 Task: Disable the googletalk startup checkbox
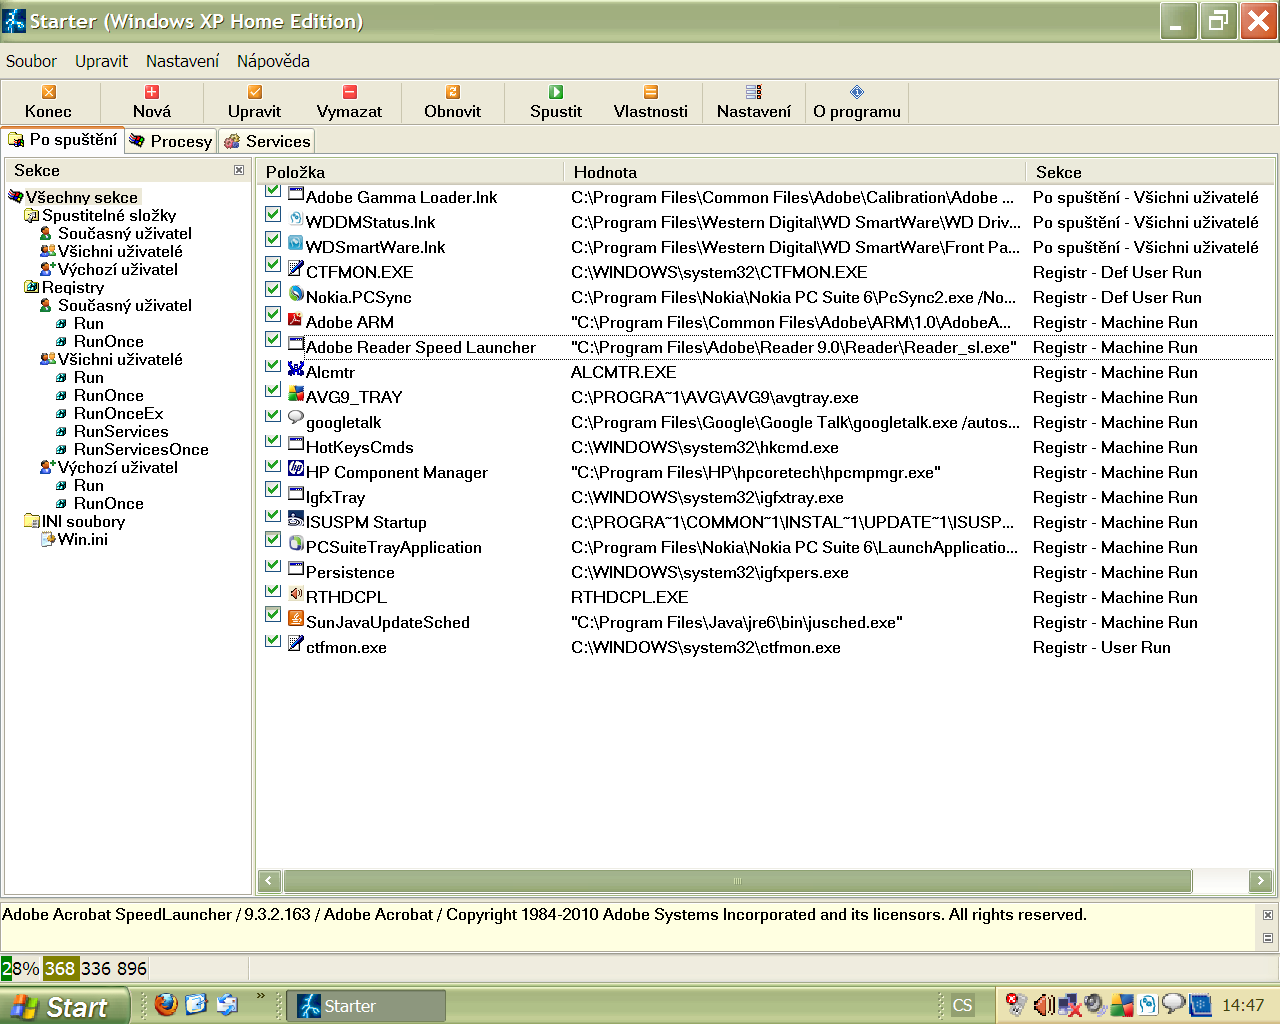coord(273,415)
